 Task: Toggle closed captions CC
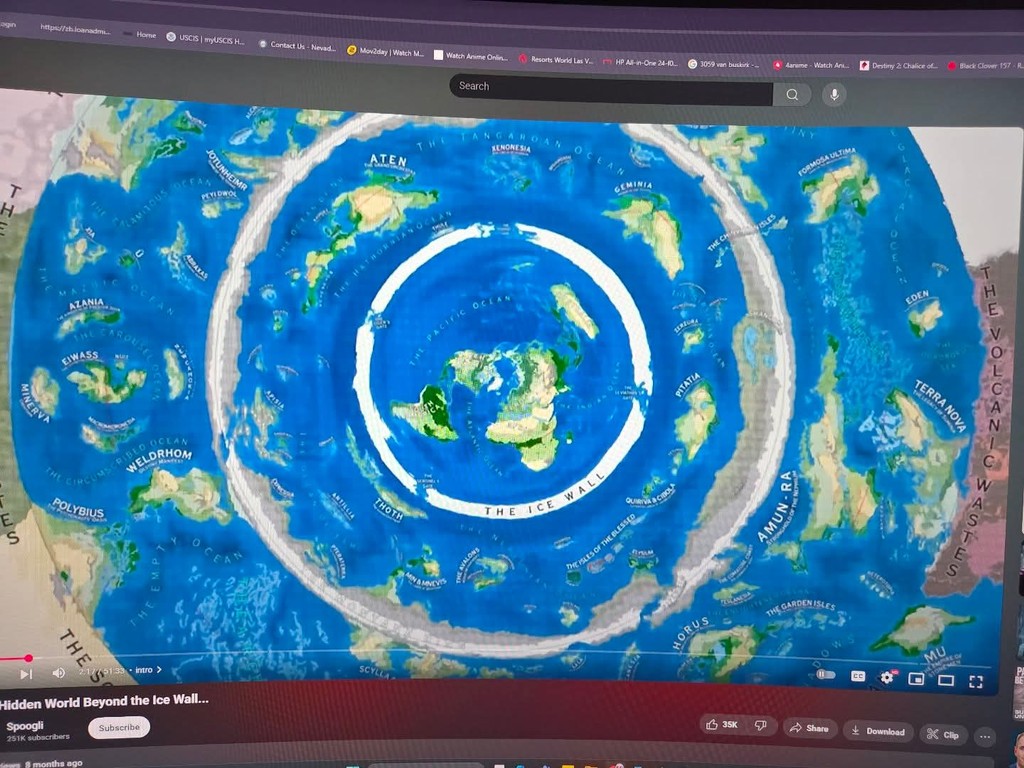858,676
